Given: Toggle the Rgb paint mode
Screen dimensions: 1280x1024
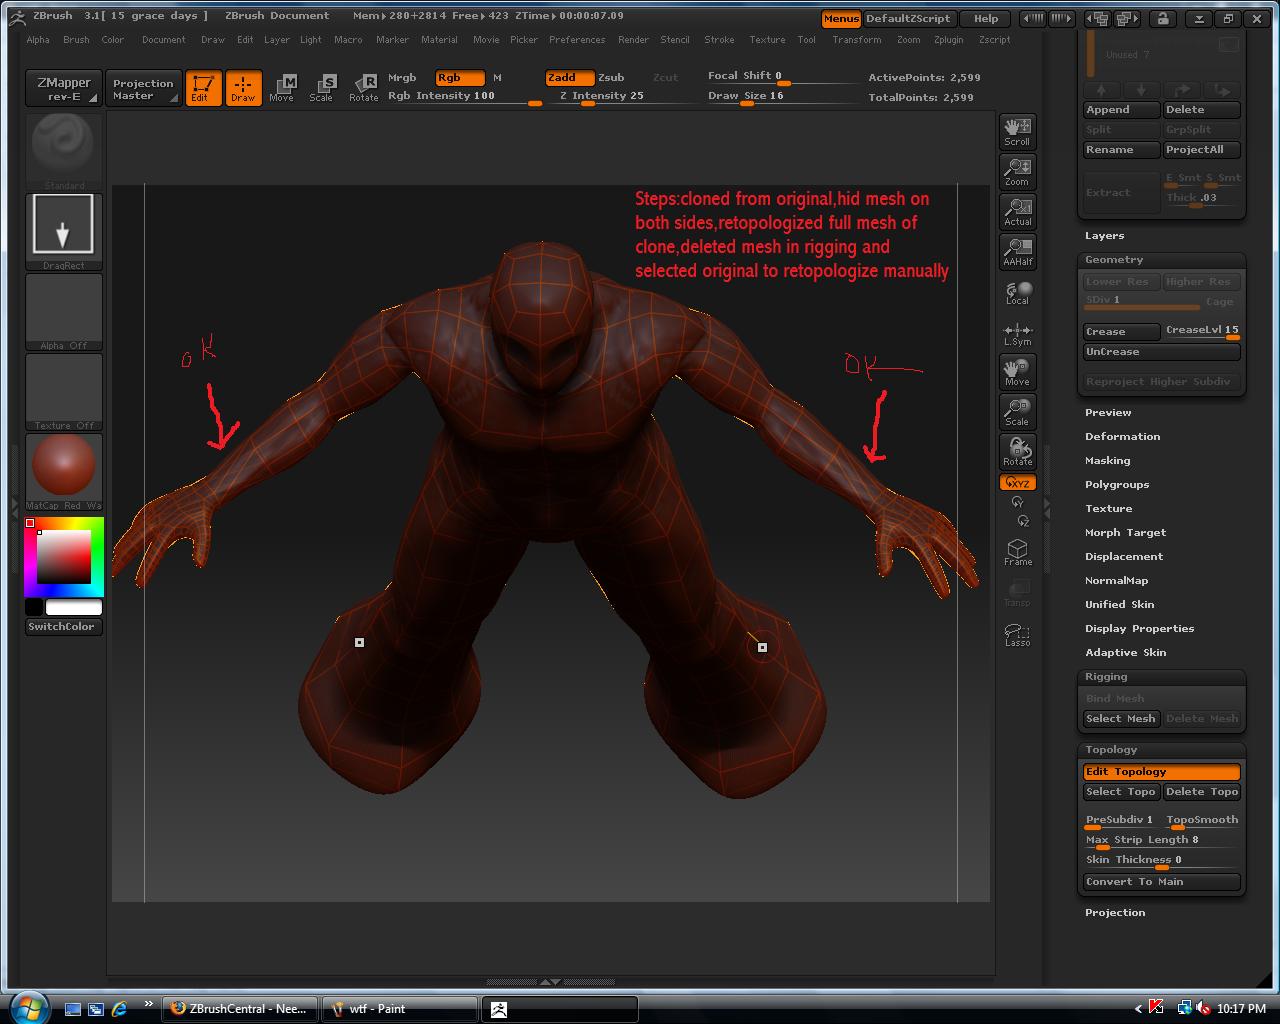Looking at the screenshot, I should coord(460,77).
